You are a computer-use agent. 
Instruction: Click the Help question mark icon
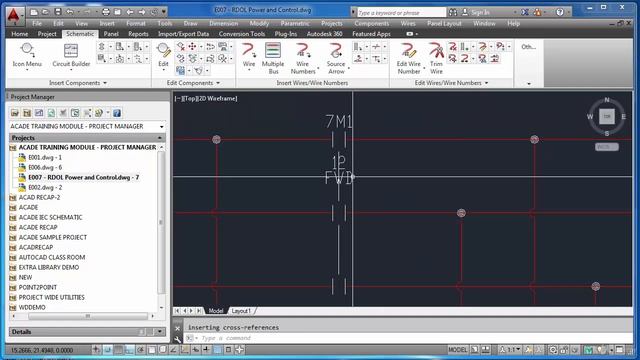560,12
